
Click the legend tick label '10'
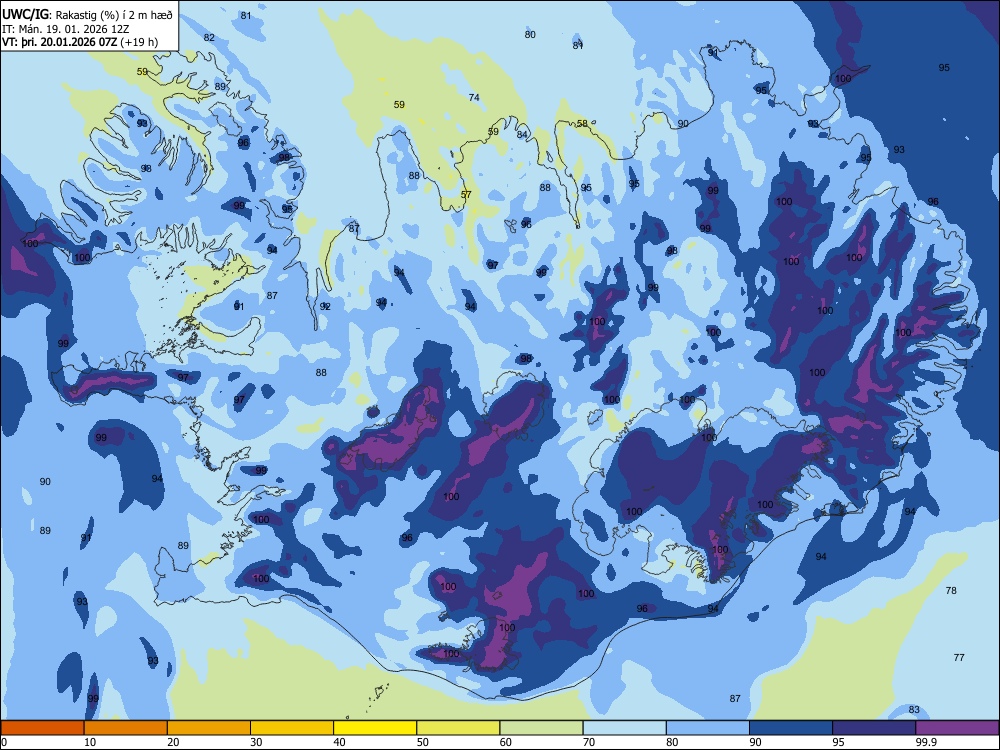pos(90,742)
